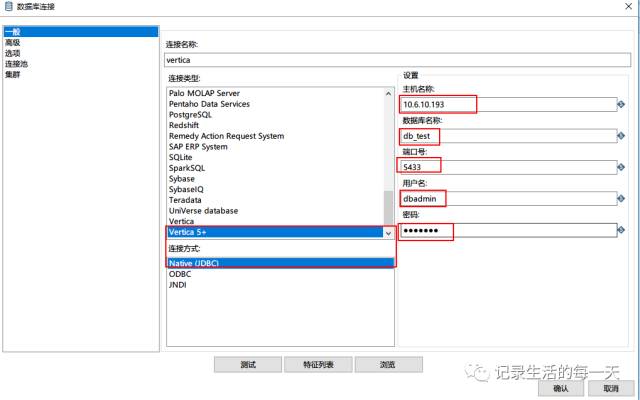Close the database connection dialog
Image resolution: width=640 pixels, height=400 pixels.
coord(629,6)
